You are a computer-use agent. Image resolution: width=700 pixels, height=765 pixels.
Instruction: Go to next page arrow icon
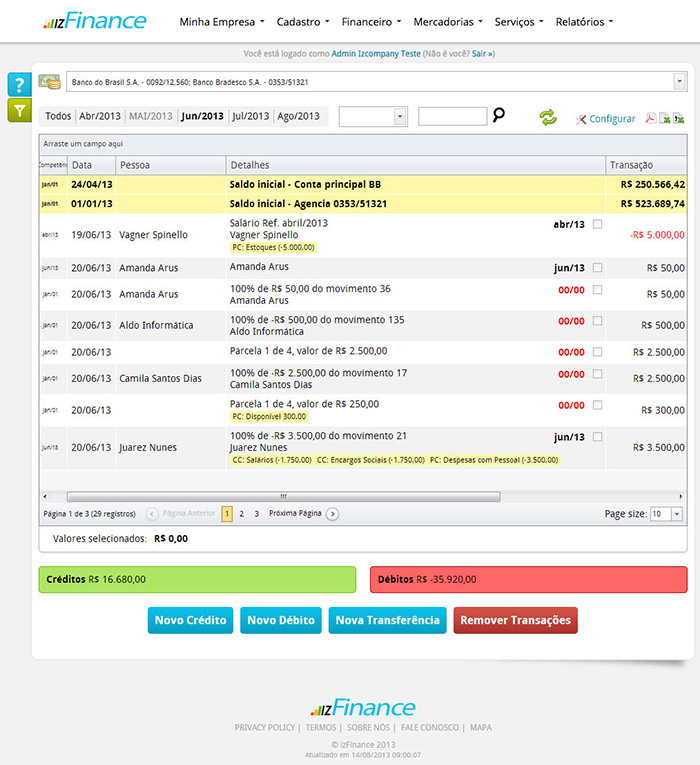[333, 514]
